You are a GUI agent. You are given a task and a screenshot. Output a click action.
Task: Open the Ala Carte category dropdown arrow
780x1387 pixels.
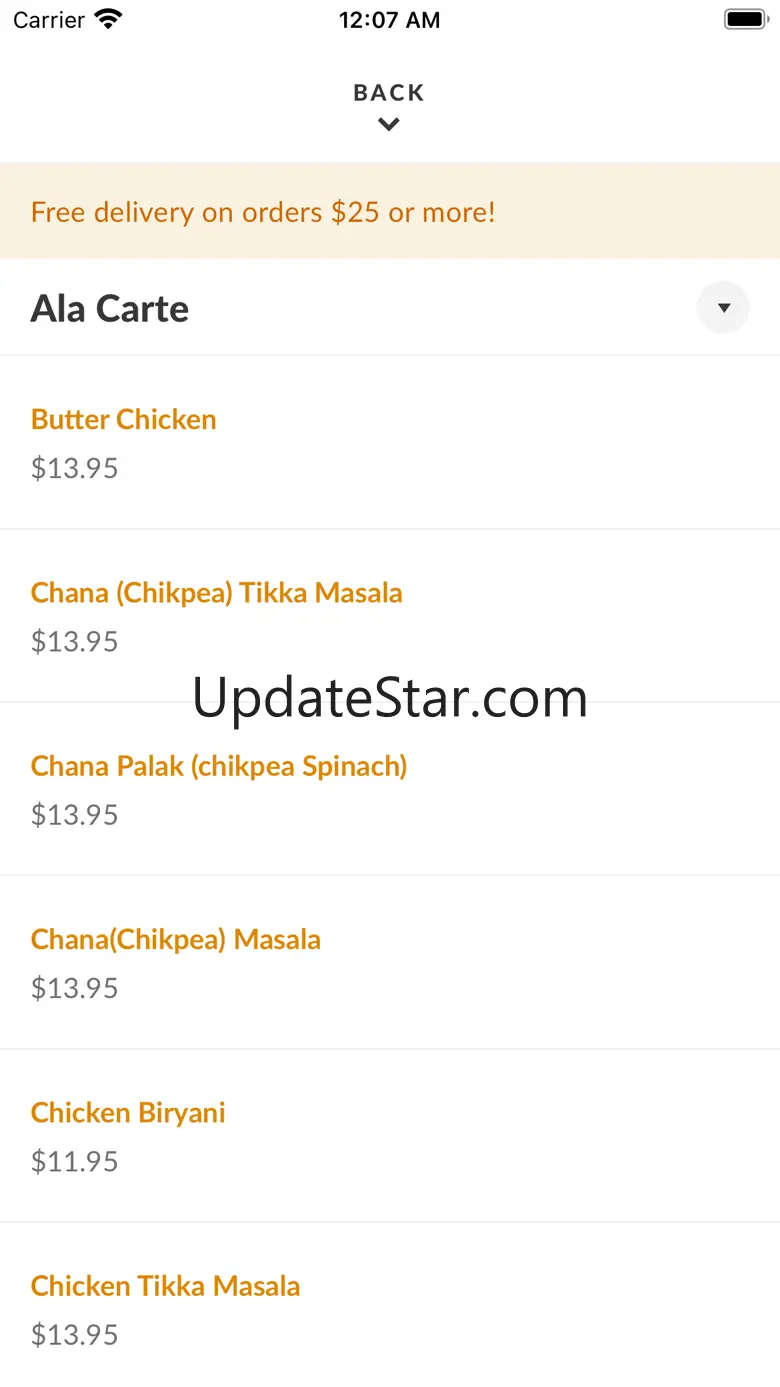[723, 307]
